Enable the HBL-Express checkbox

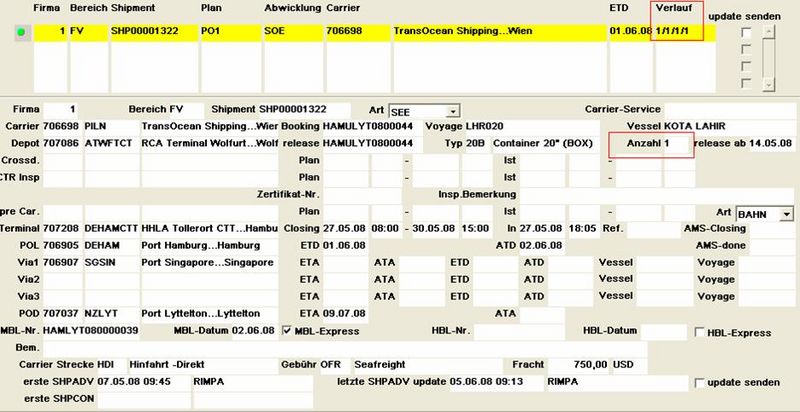700,332
